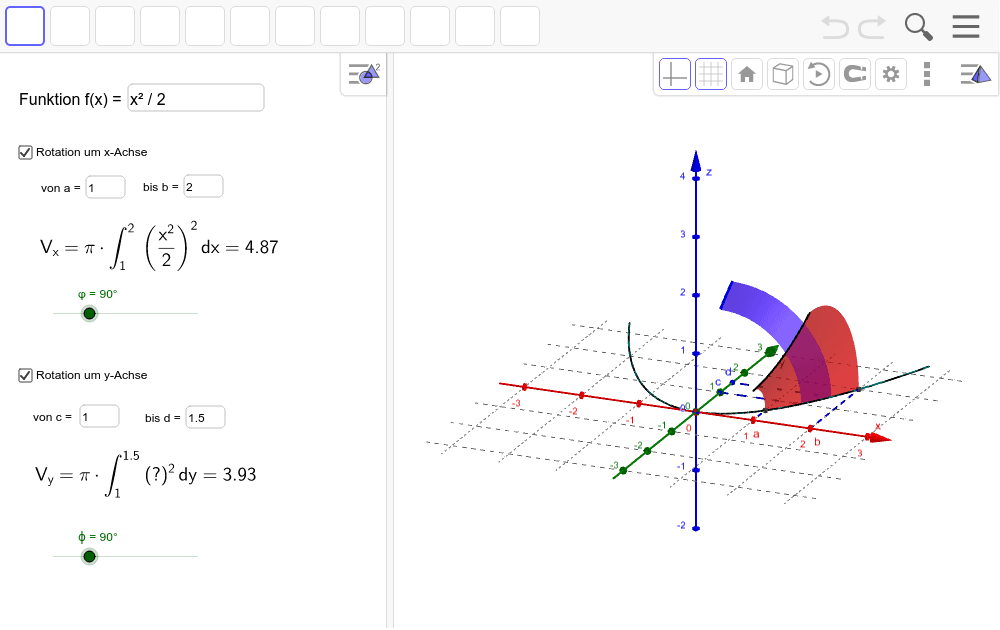Open the three-dot more options menu

(x=927, y=75)
